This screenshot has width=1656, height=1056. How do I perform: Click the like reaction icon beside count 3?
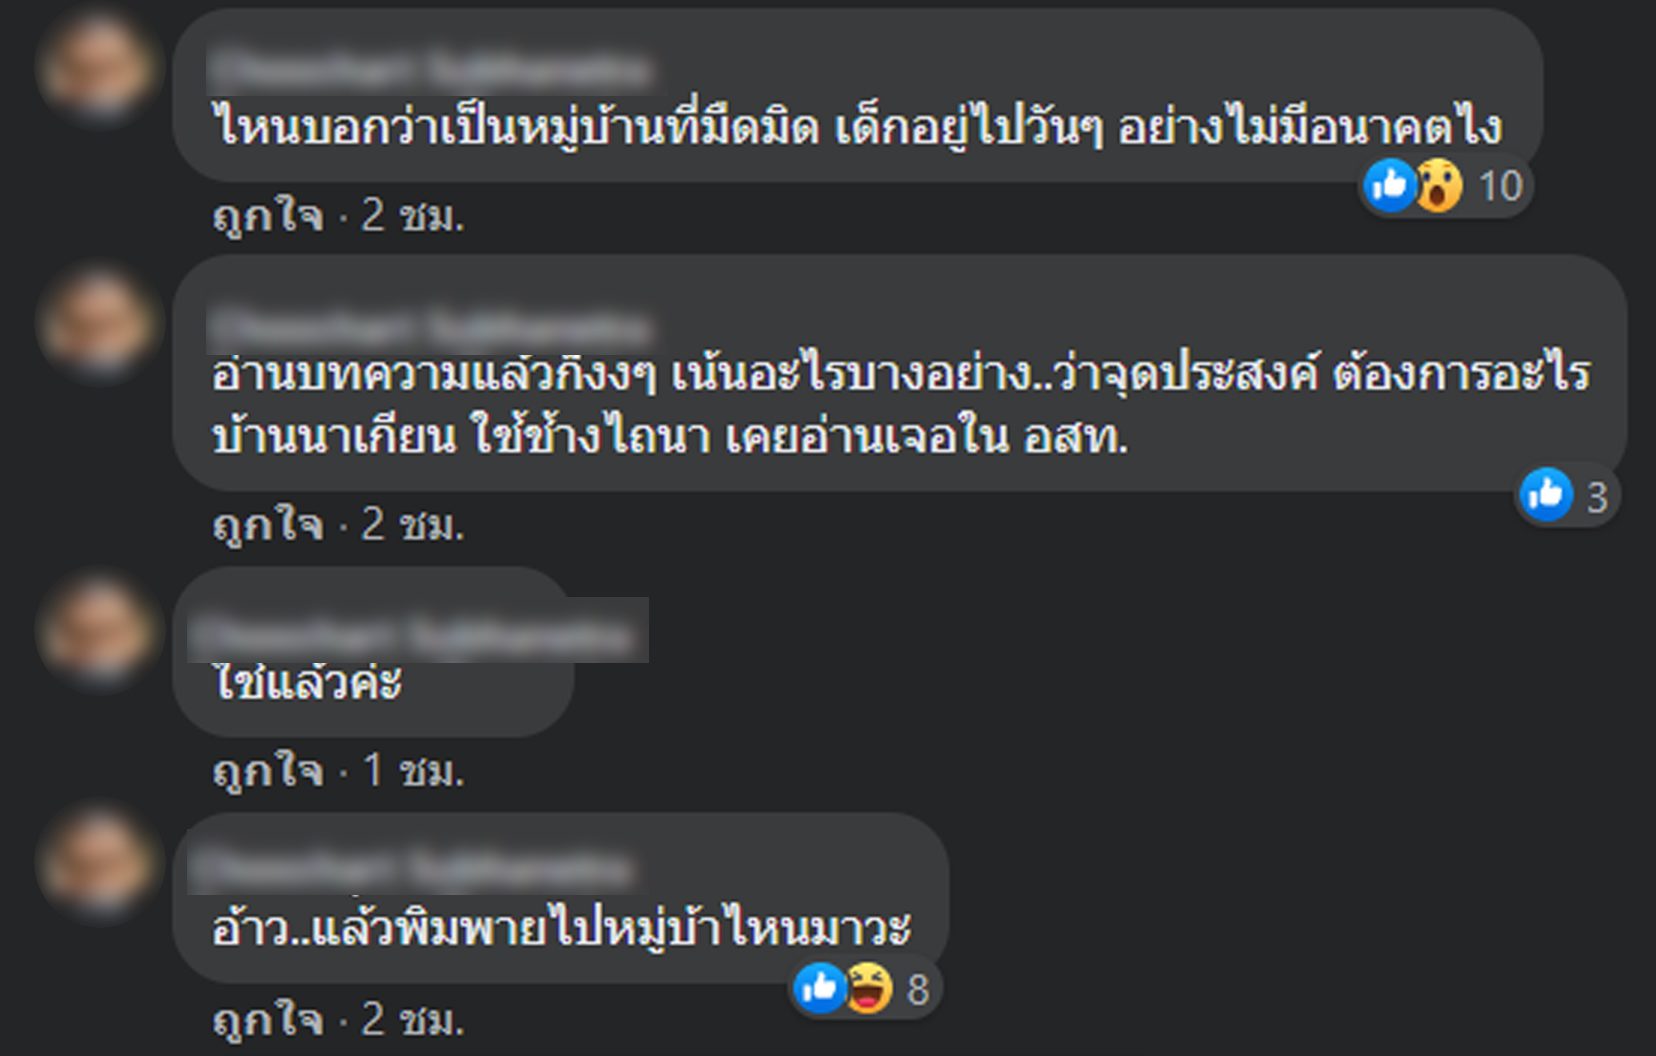pyautogui.click(x=1546, y=494)
